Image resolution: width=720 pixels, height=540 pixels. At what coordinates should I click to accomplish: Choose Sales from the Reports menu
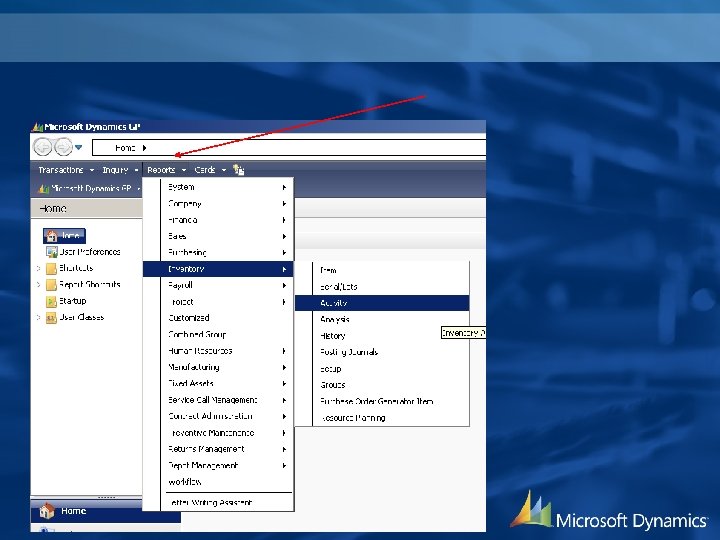[218, 236]
